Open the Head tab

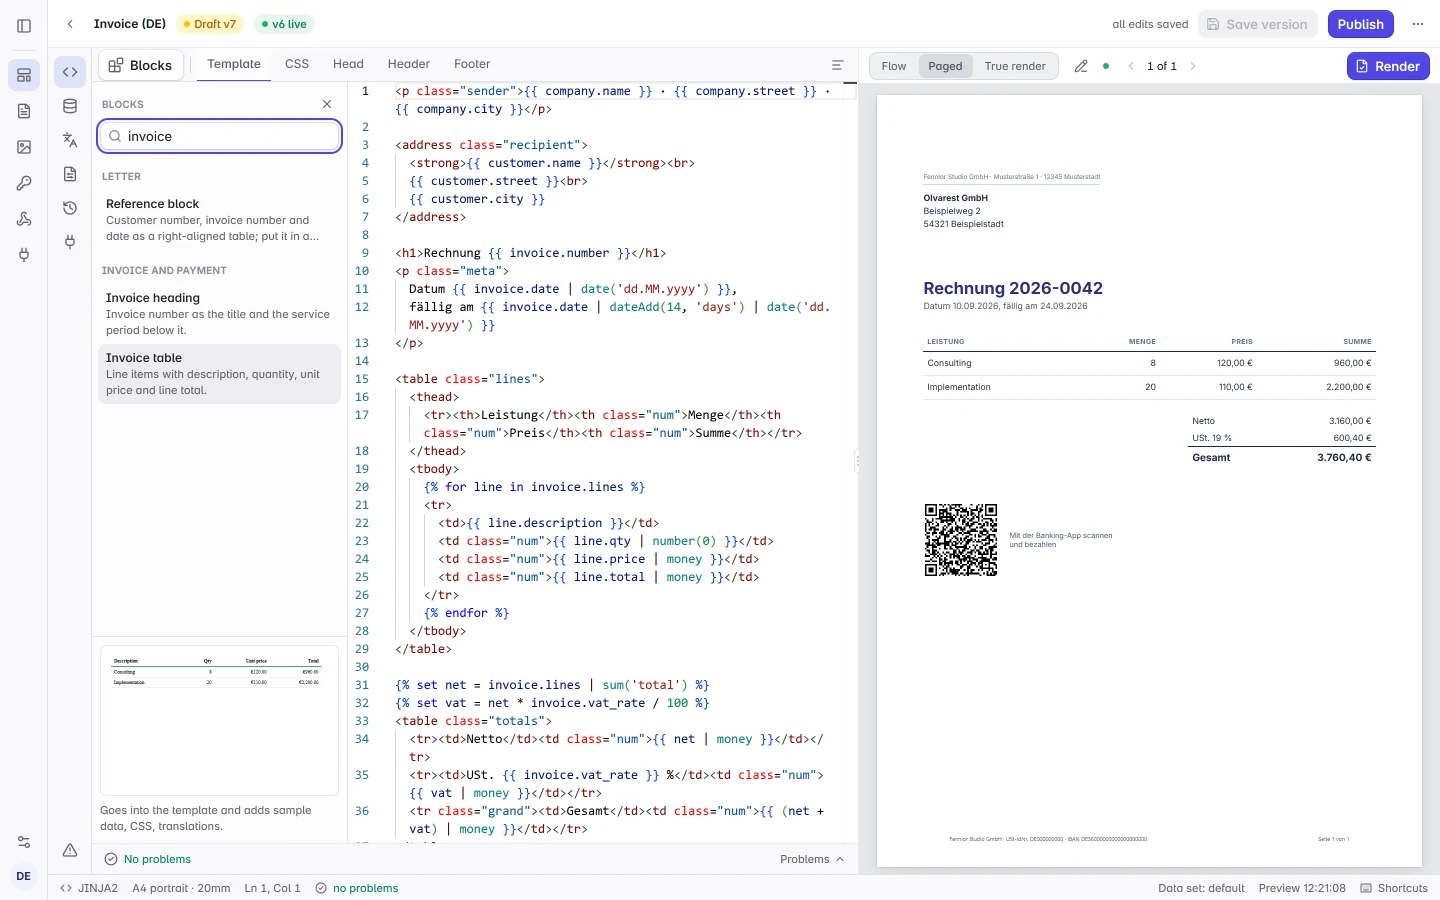(x=348, y=64)
